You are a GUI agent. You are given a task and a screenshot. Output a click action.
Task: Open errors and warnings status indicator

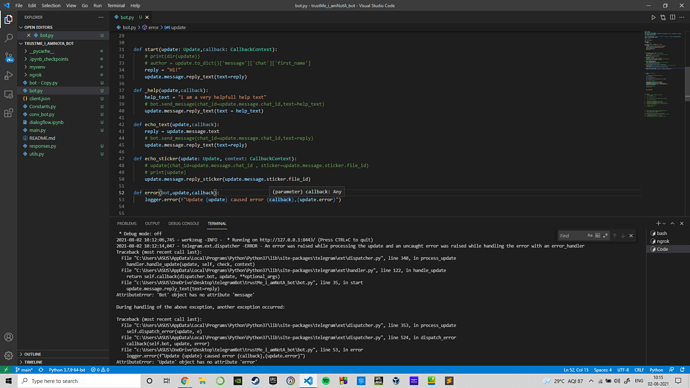(x=100, y=370)
